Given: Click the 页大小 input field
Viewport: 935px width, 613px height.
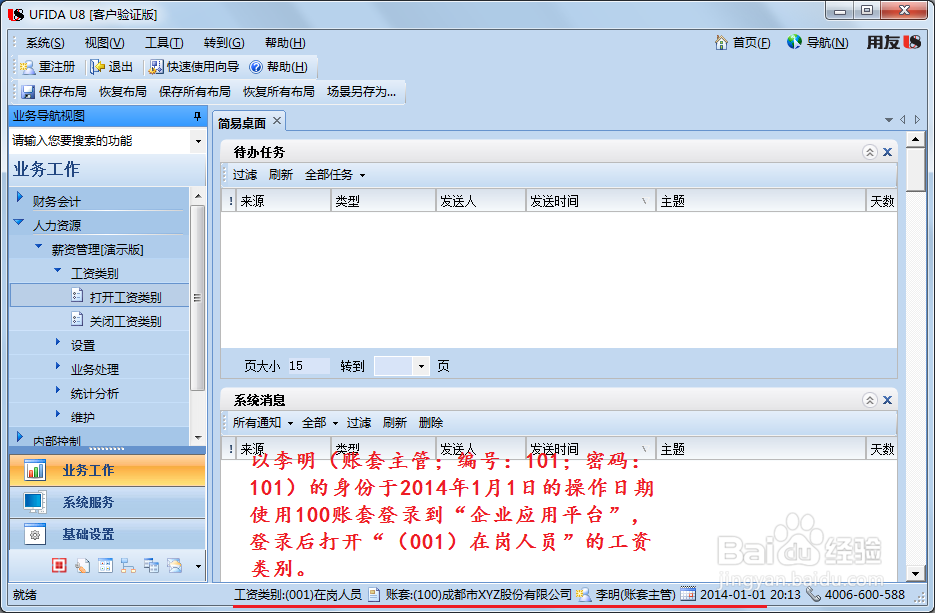Looking at the screenshot, I should coord(308,366).
